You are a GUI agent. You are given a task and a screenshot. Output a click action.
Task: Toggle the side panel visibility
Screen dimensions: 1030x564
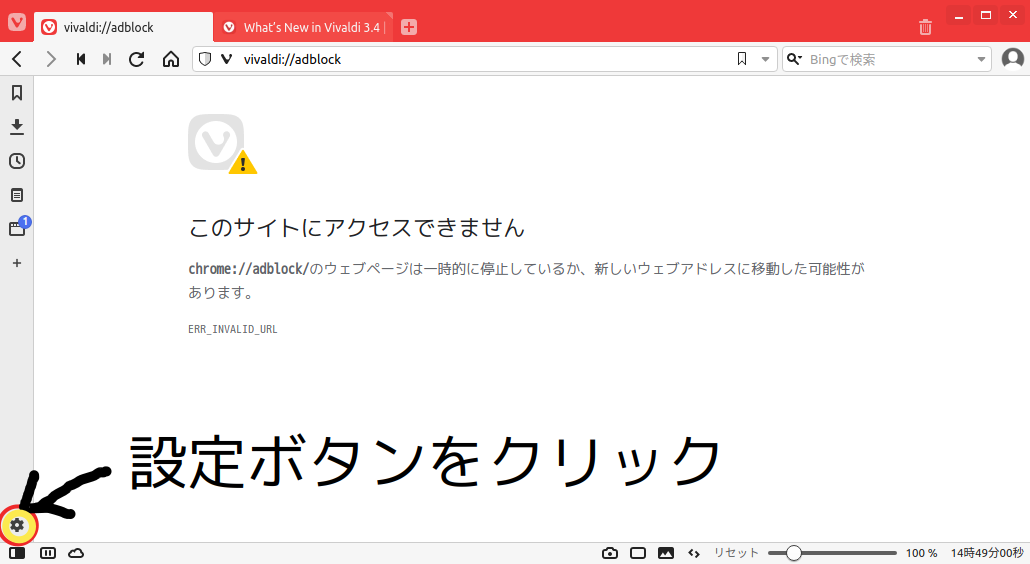coord(17,553)
